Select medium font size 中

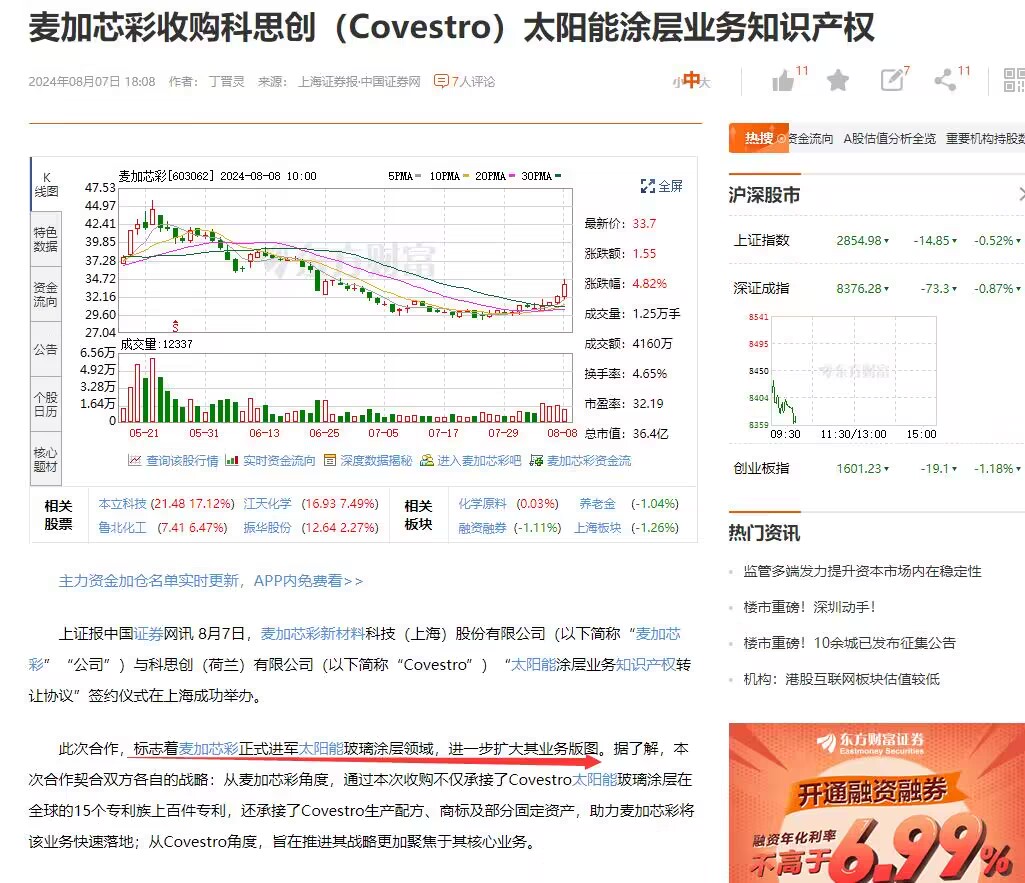pos(691,80)
